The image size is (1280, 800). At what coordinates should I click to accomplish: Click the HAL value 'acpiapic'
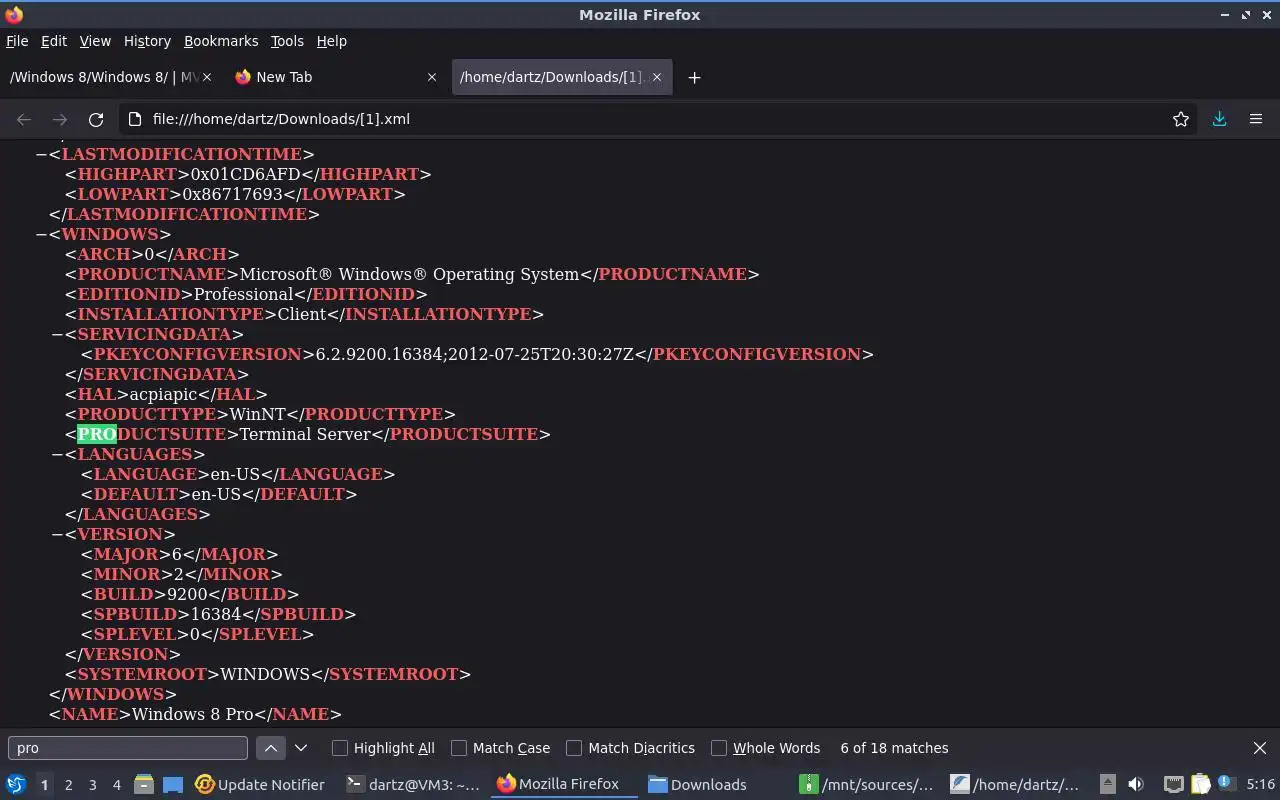click(164, 394)
